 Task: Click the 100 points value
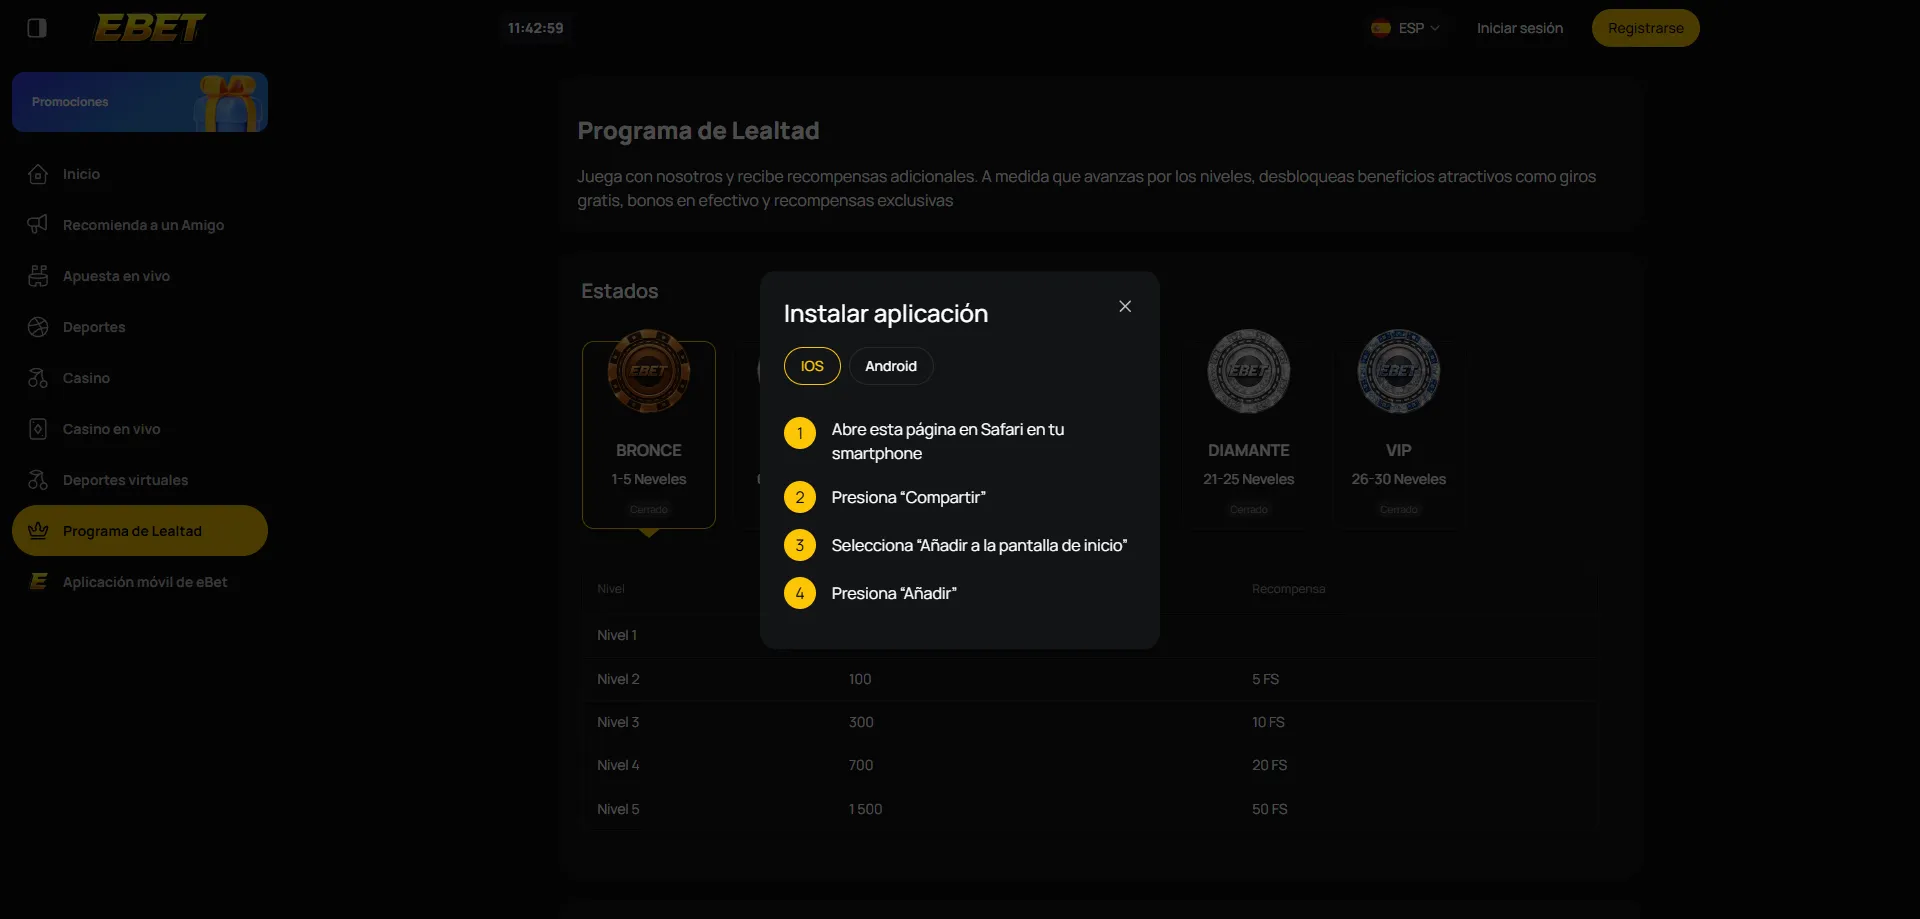coord(860,679)
